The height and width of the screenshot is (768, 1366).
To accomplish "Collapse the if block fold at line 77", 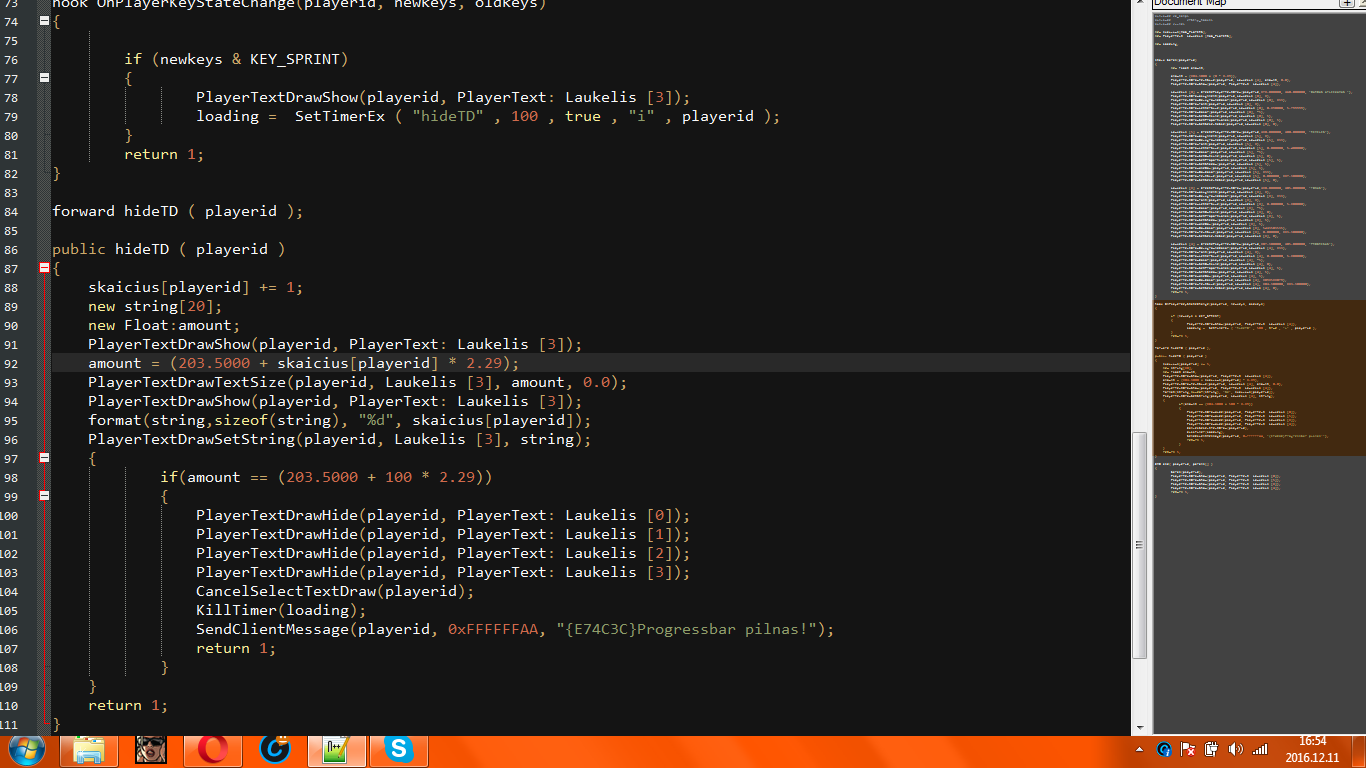I will coord(44,77).
